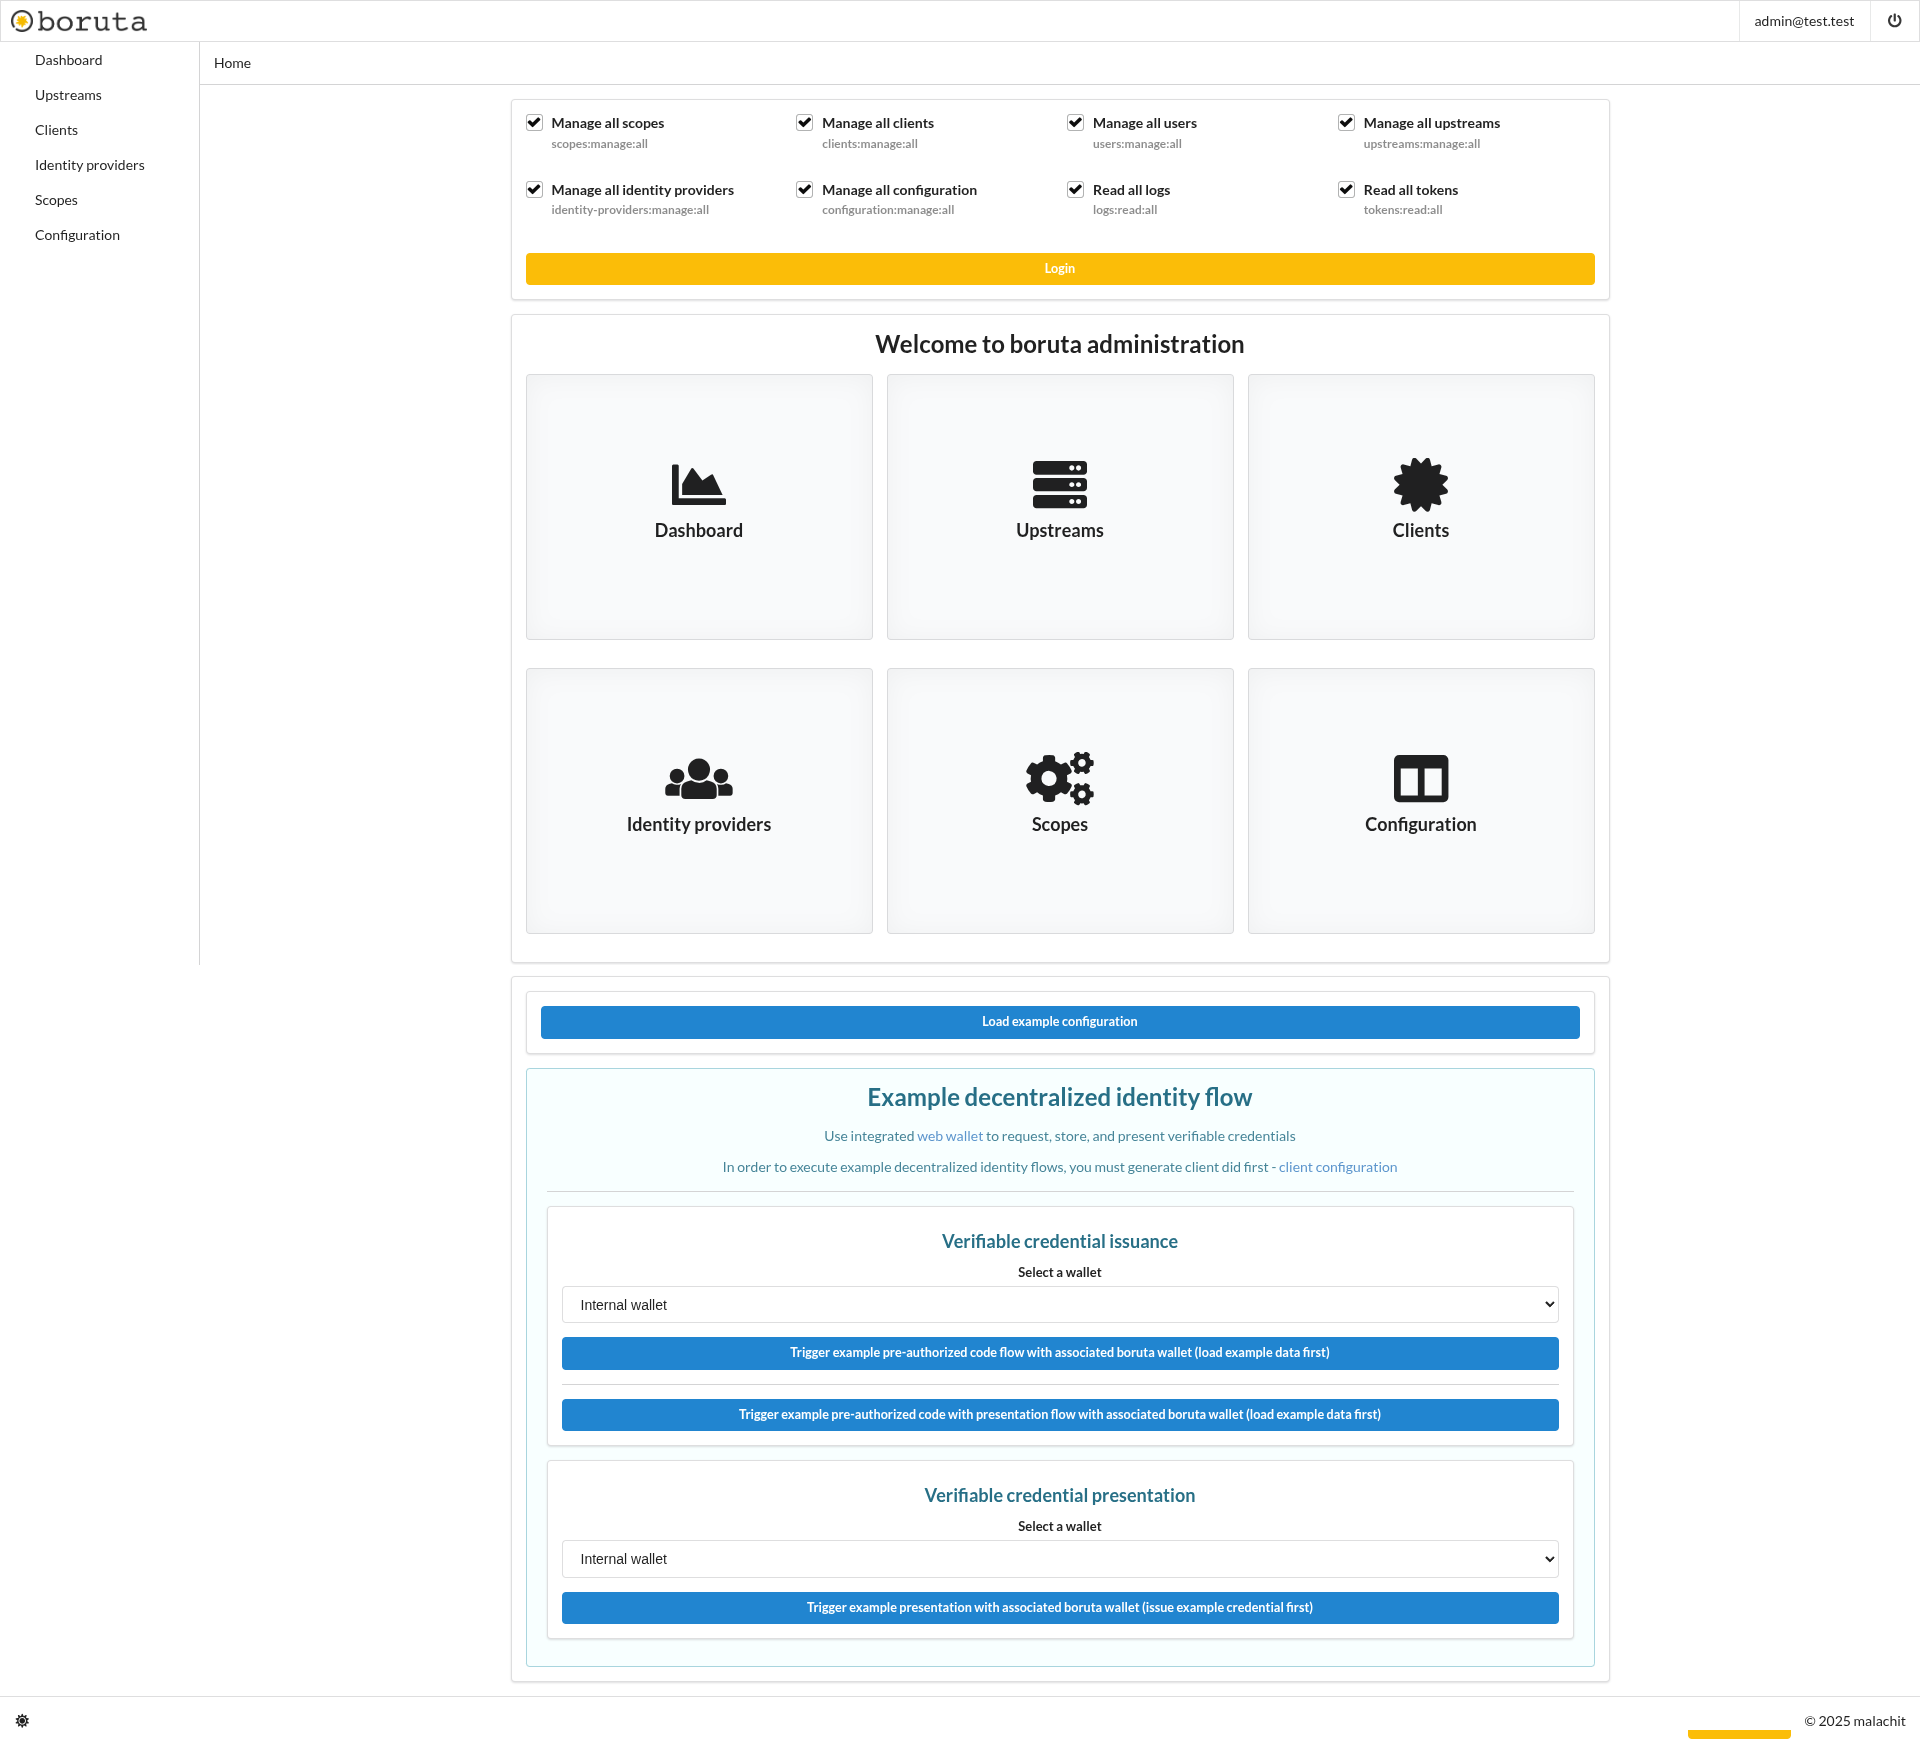Click the Configuration columns icon
The height and width of the screenshot is (1744, 1920).
(1420, 779)
